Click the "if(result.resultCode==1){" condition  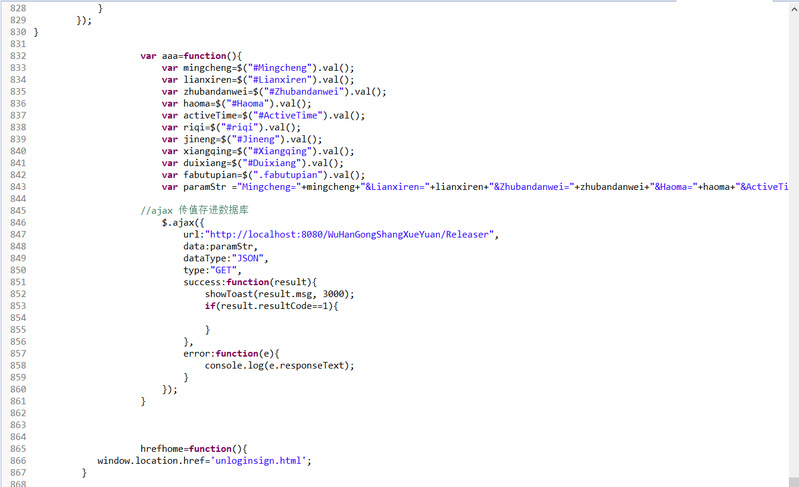click(272, 306)
